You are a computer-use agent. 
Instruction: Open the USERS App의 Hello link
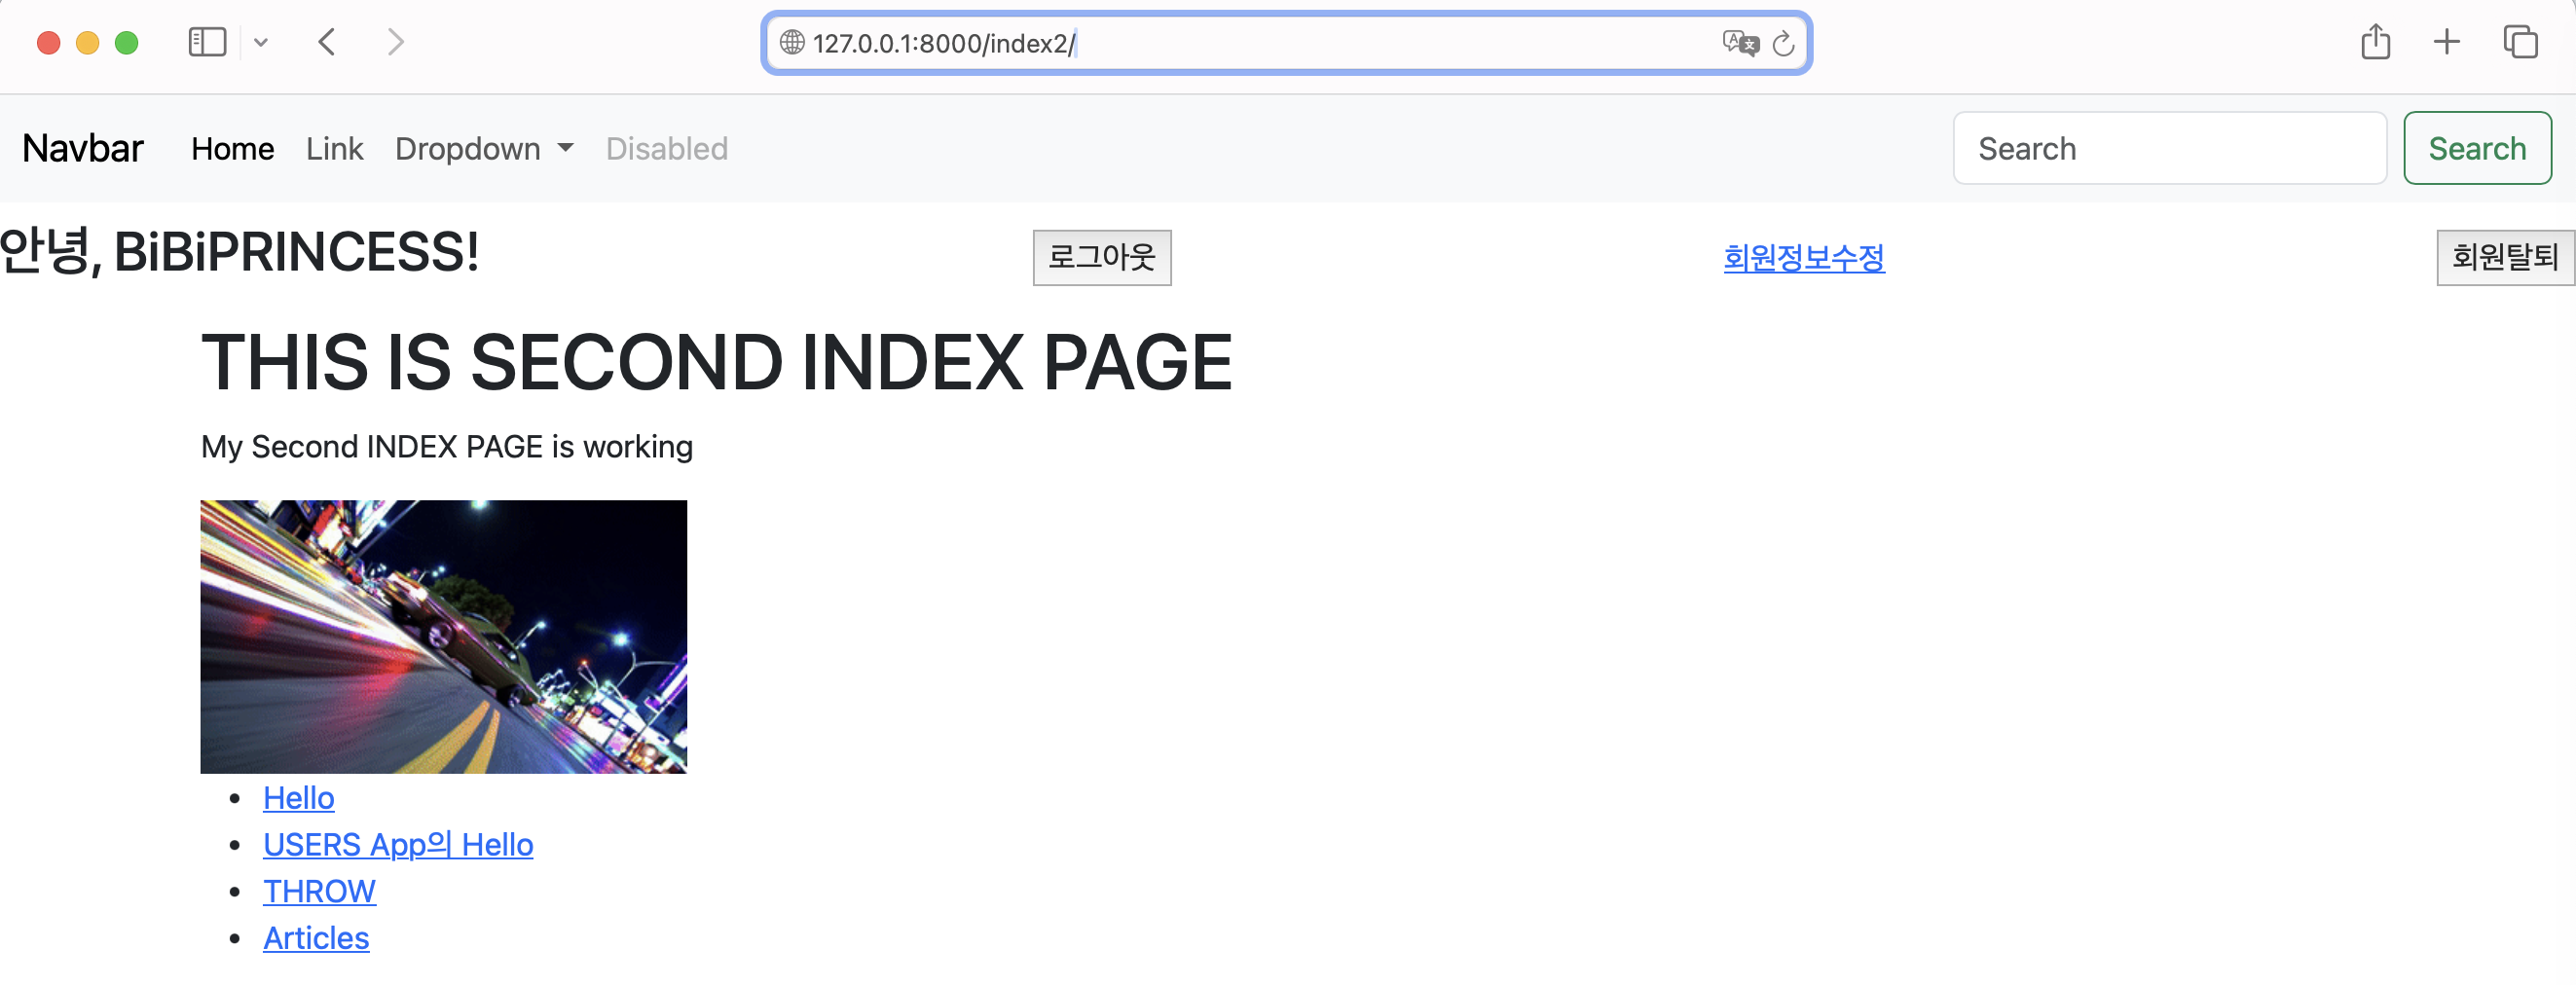(398, 844)
